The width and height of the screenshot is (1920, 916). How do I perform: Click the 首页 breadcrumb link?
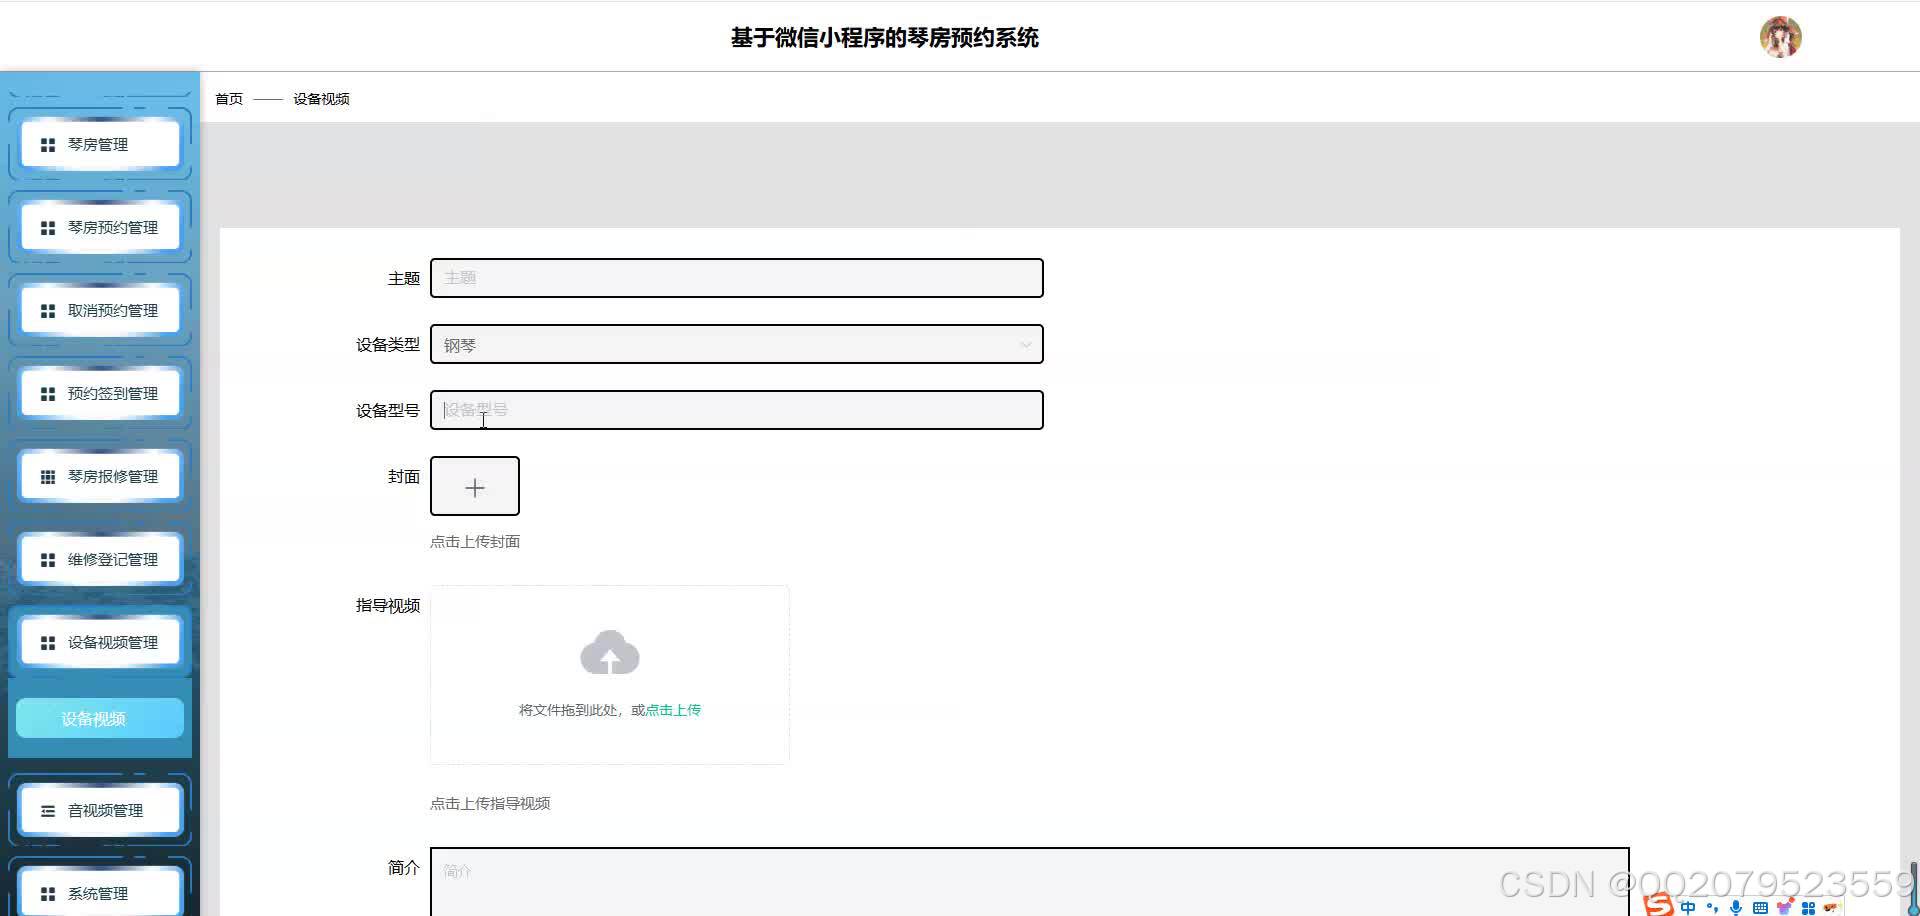[x=228, y=98]
